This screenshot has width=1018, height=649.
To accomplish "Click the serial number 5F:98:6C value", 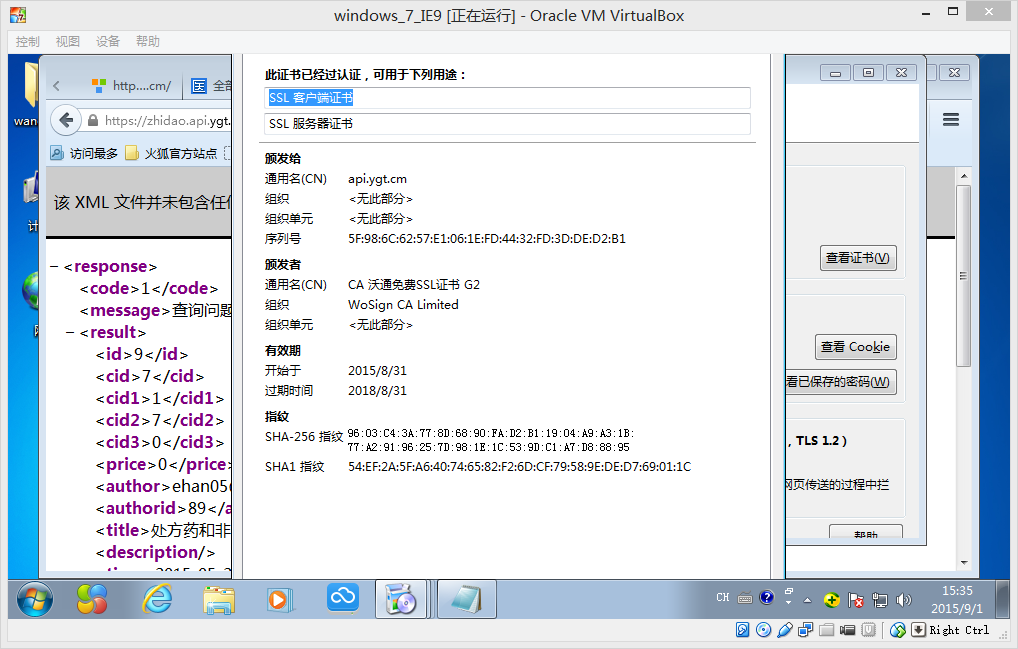I will [487, 239].
